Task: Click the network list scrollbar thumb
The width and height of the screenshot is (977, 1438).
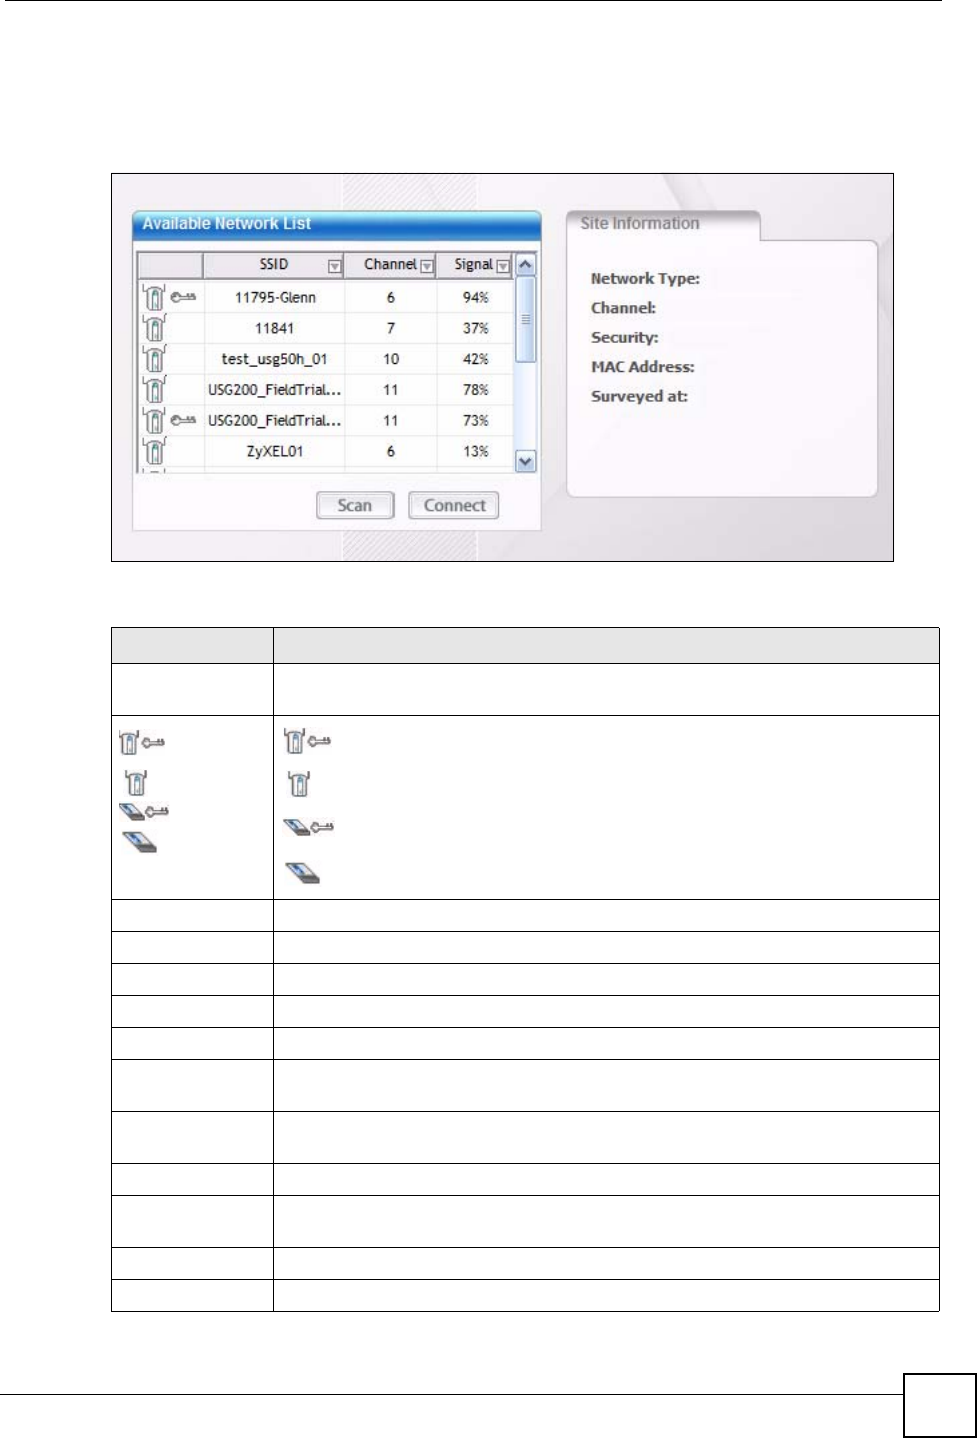Action: click(x=526, y=320)
